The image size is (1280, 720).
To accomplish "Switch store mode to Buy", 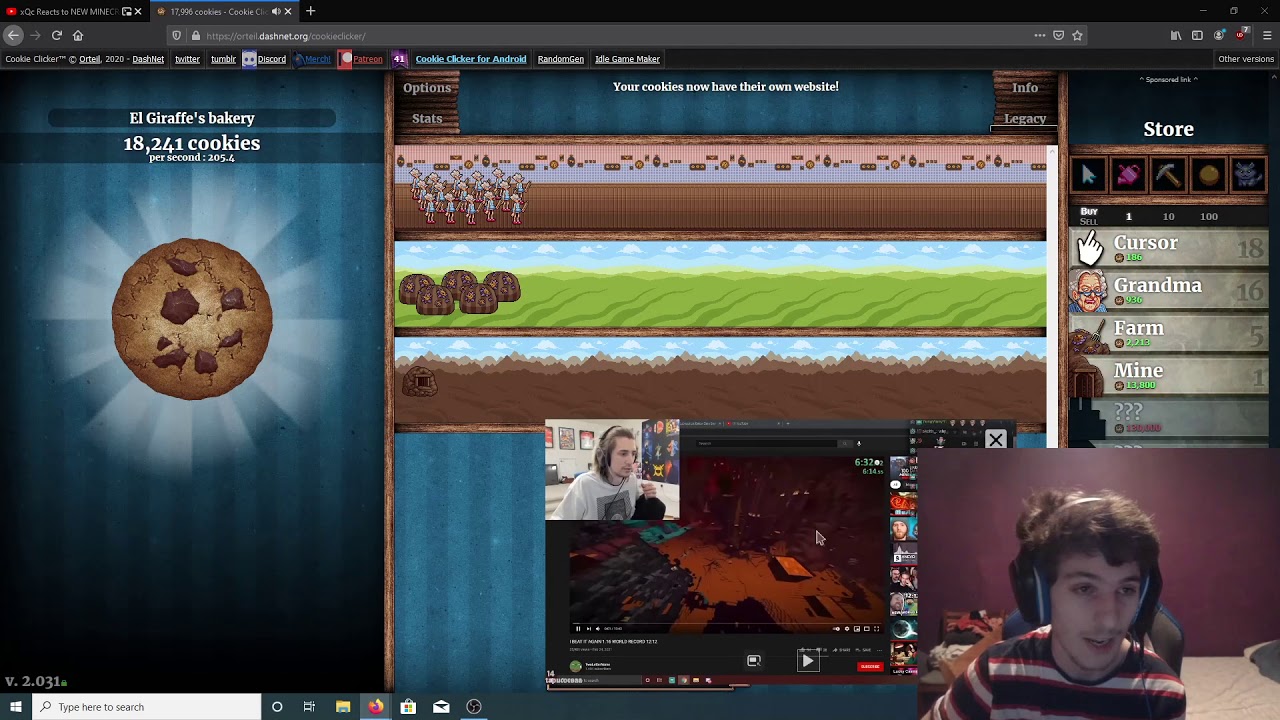I will point(1089,211).
